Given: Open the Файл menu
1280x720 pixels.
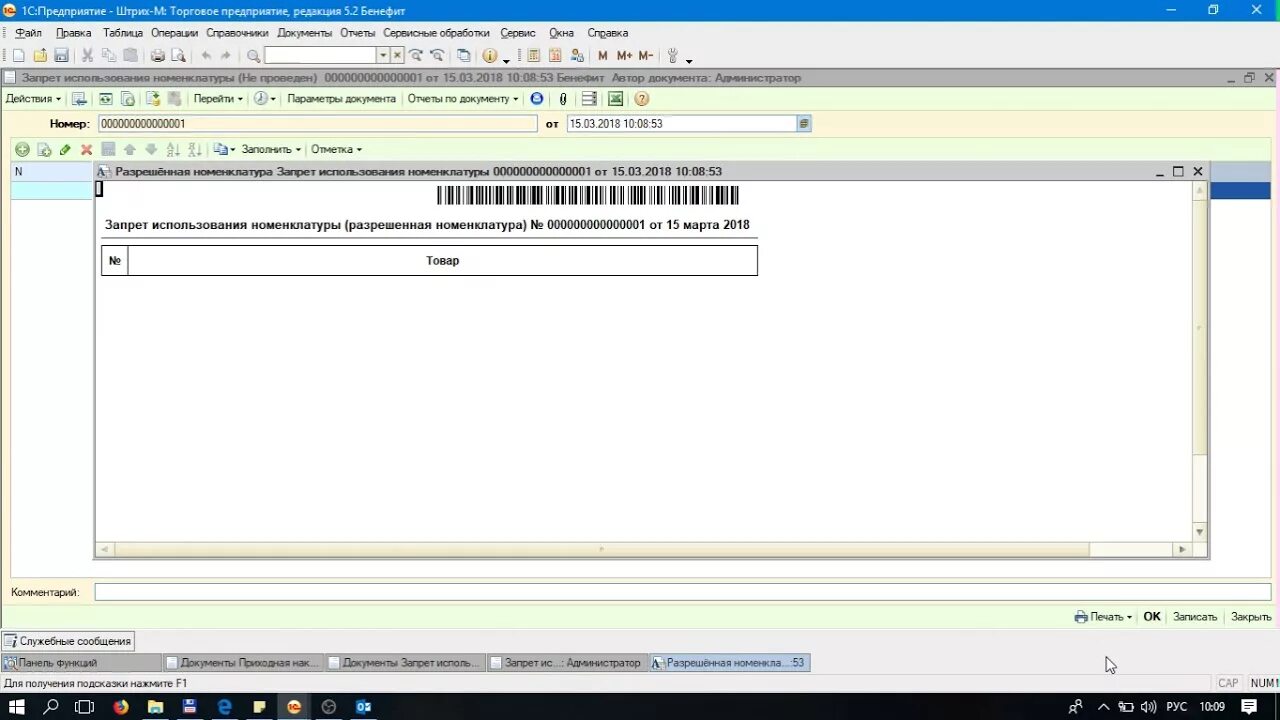Looking at the screenshot, I should pyautogui.click(x=28, y=33).
